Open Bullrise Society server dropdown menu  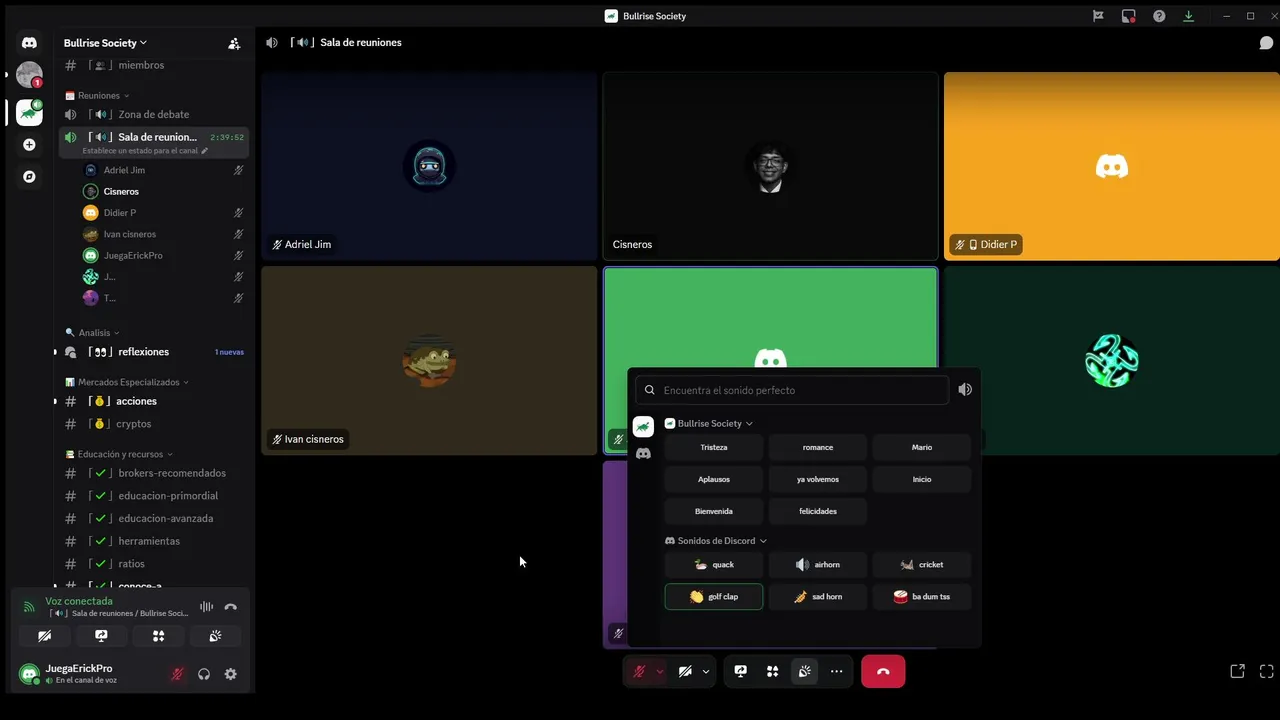105,43
